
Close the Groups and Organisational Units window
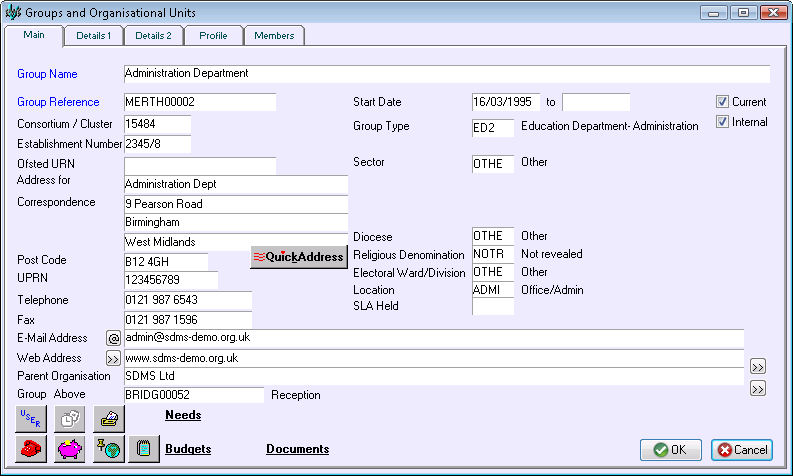click(x=773, y=13)
